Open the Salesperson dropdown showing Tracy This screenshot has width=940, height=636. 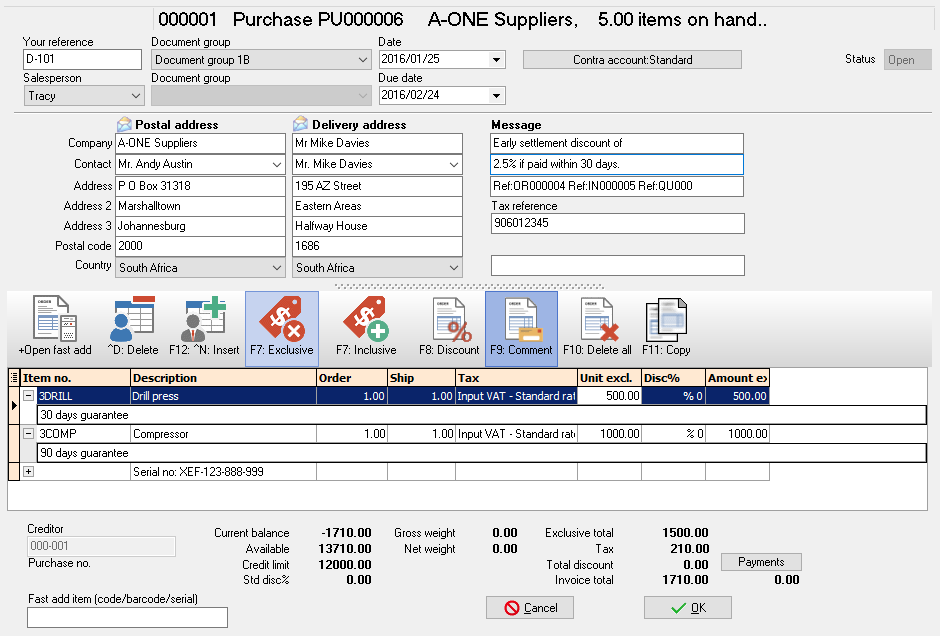click(x=136, y=96)
